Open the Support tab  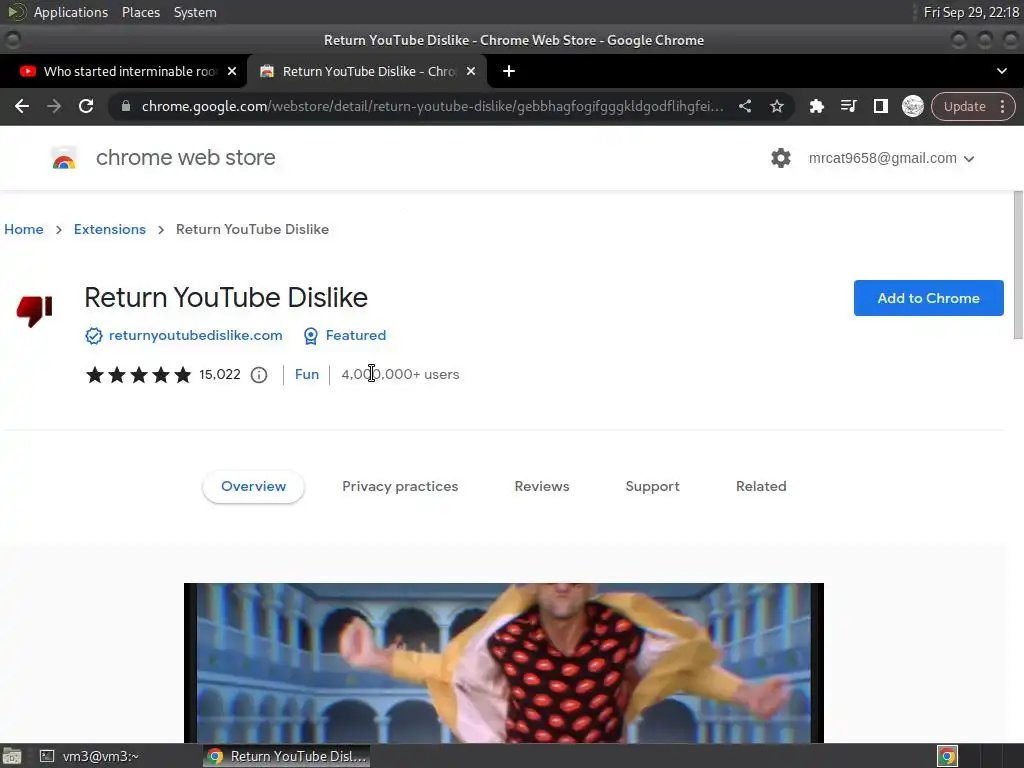coord(652,487)
